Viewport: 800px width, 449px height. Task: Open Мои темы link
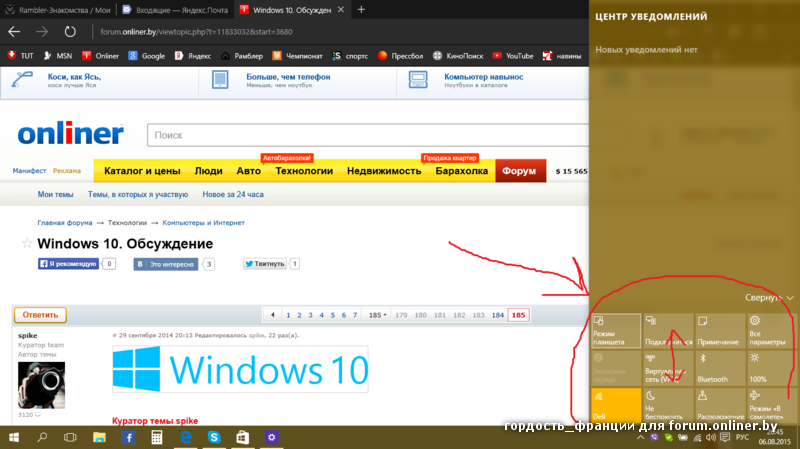[55, 194]
